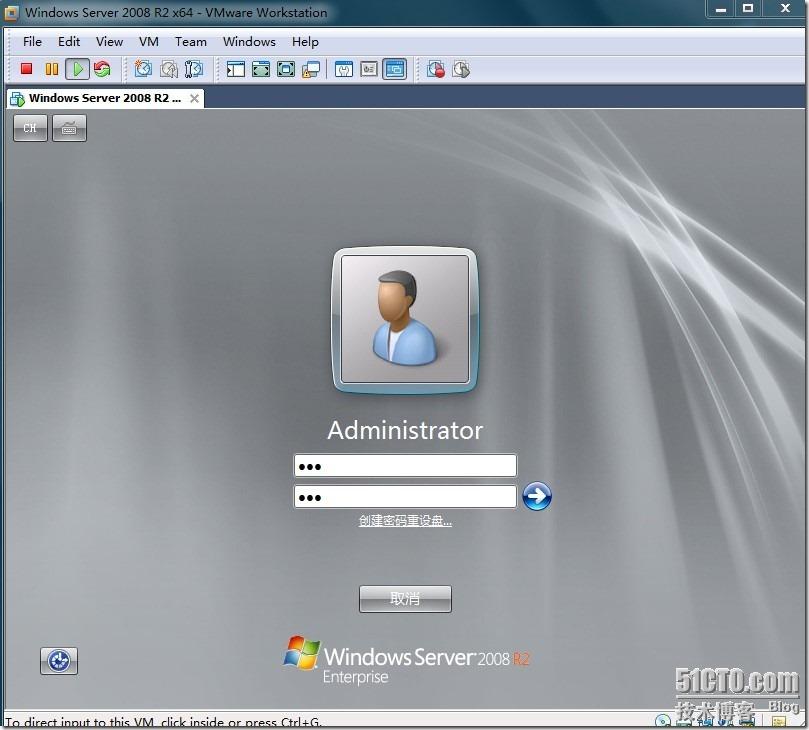Open the Help menu
Viewport: 809px width, 730px height.
point(305,42)
